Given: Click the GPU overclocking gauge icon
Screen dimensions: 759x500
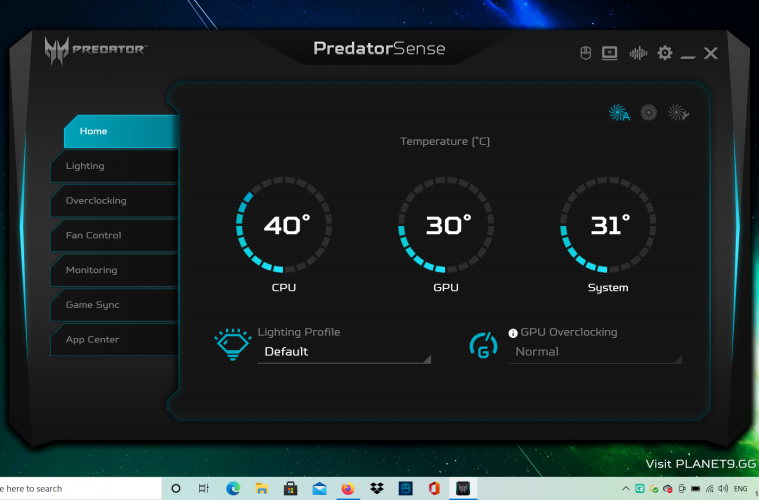Looking at the screenshot, I should coord(484,345).
